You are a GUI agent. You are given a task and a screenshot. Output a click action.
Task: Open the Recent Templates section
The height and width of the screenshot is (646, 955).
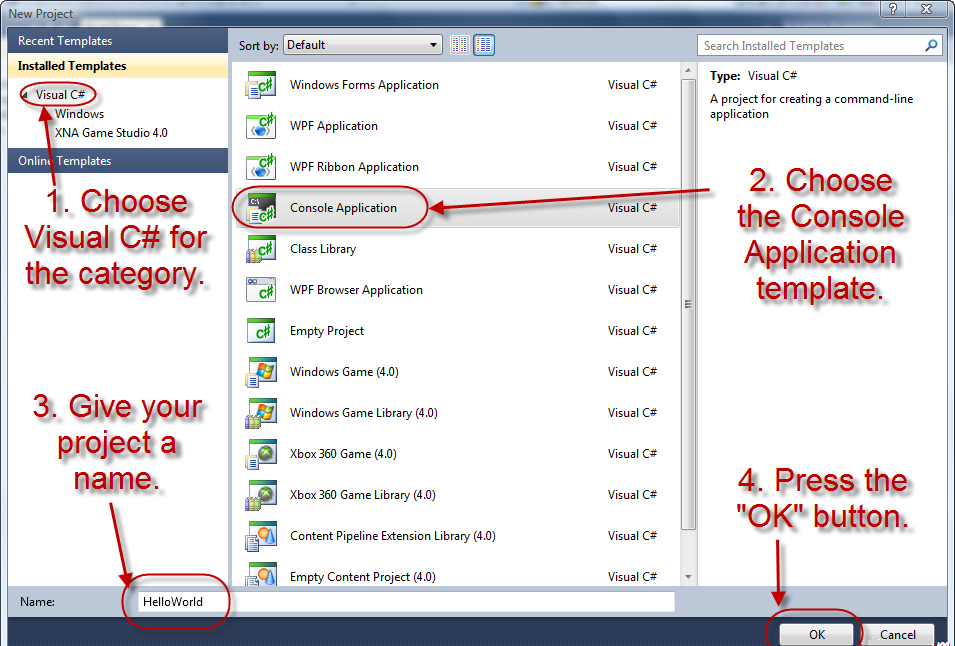coord(118,41)
